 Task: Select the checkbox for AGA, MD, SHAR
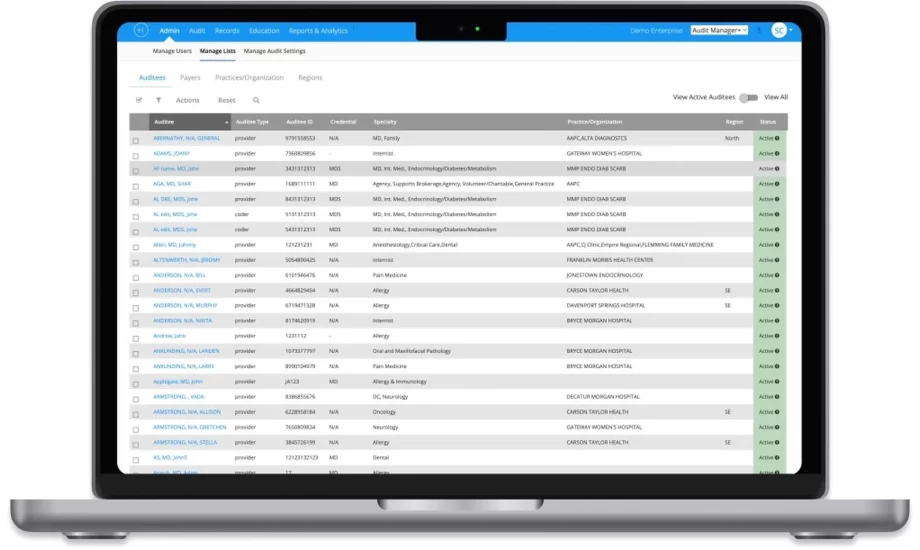pyautogui.click(x=136, y=187)
